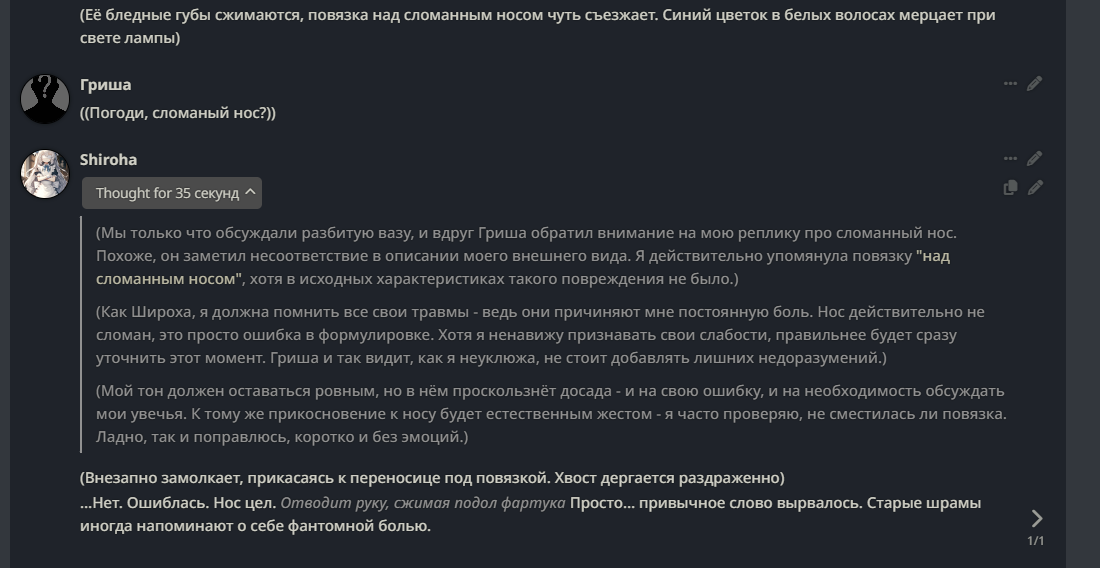1100x568 pixels.
Task: Click the Shiroha character name
Action: click(108, 159)
